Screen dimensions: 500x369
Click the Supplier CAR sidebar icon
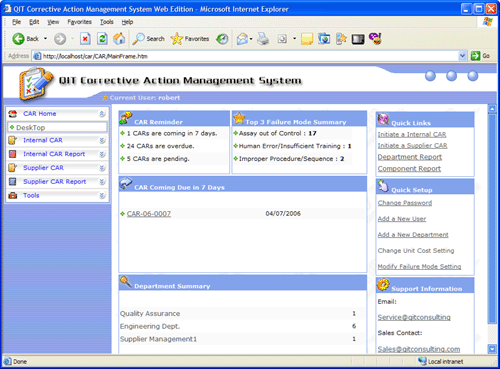tap(13, 168)
